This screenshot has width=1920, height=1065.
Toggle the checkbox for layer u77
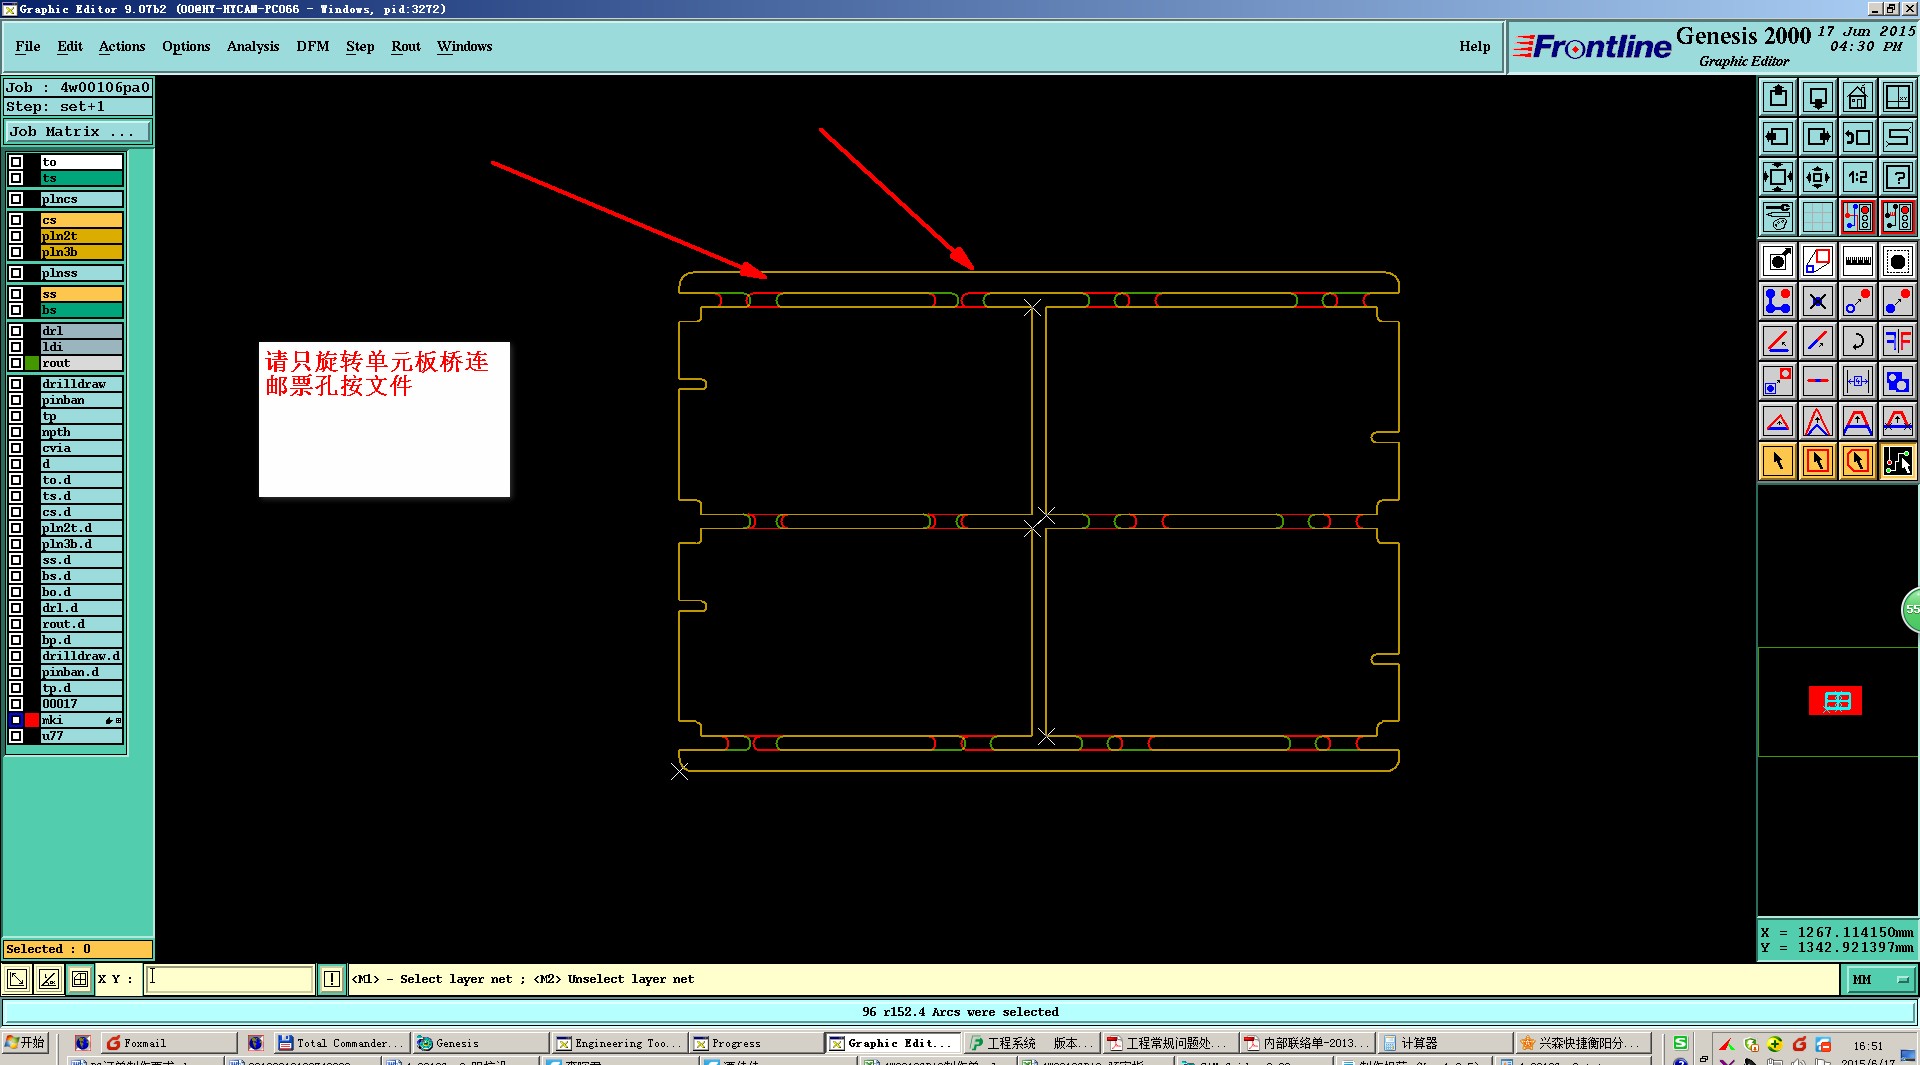(x=16, y=736)
